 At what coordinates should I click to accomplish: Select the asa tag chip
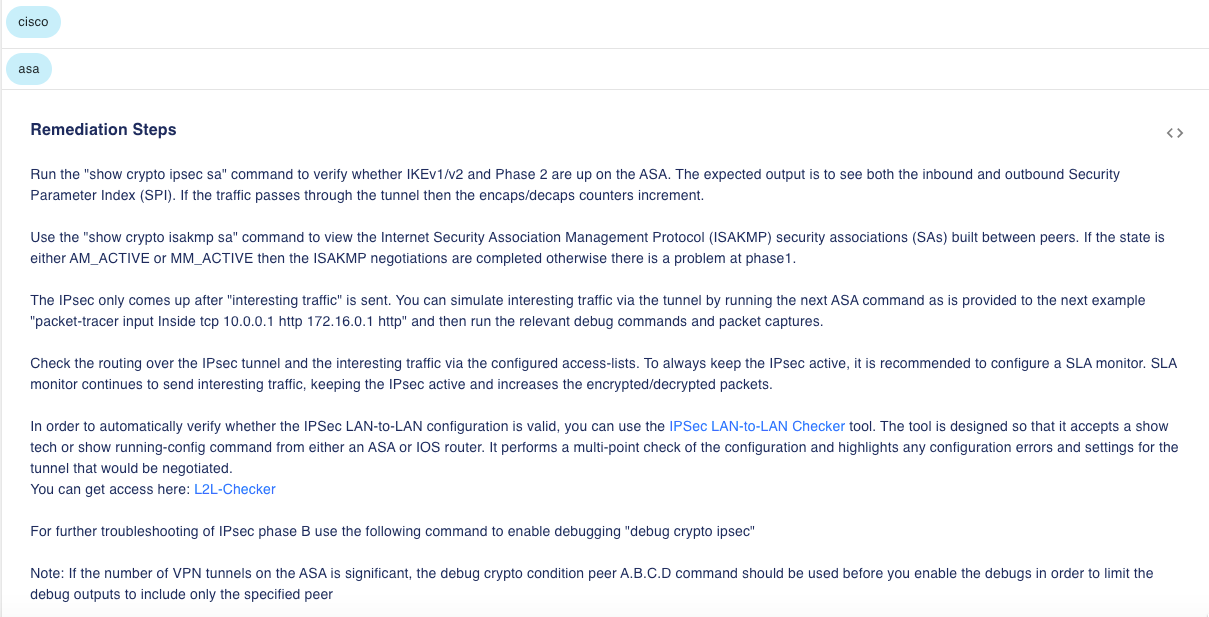click(x=29, y=69)
